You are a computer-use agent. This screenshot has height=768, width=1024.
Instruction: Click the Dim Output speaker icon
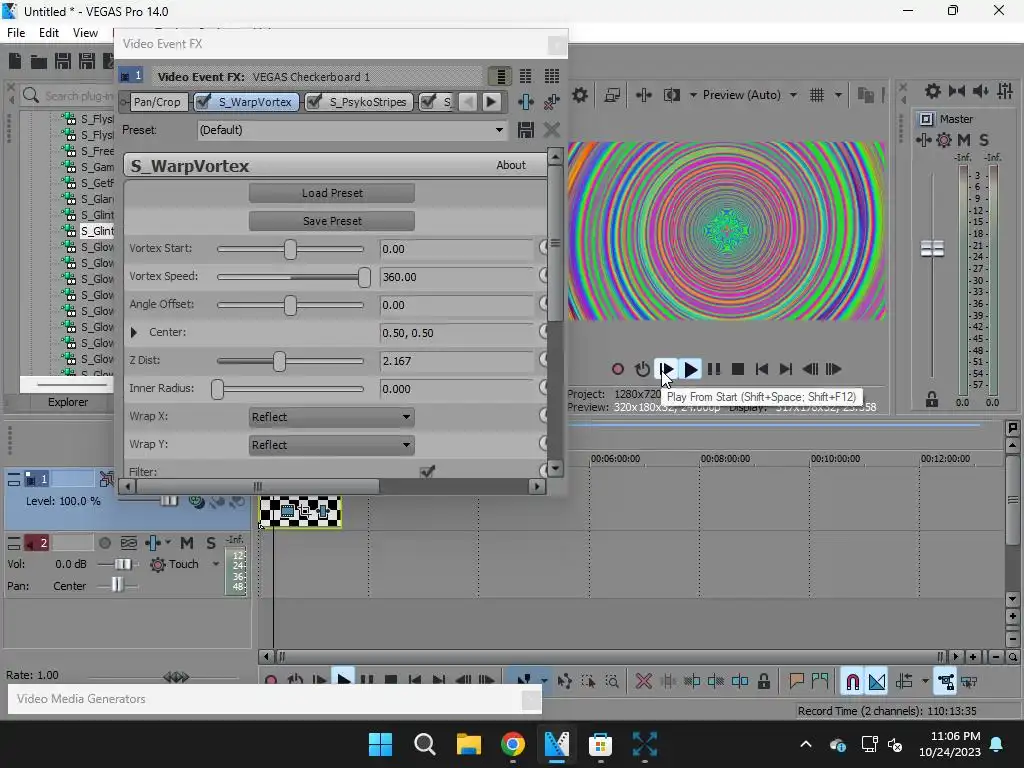[981, 91]
